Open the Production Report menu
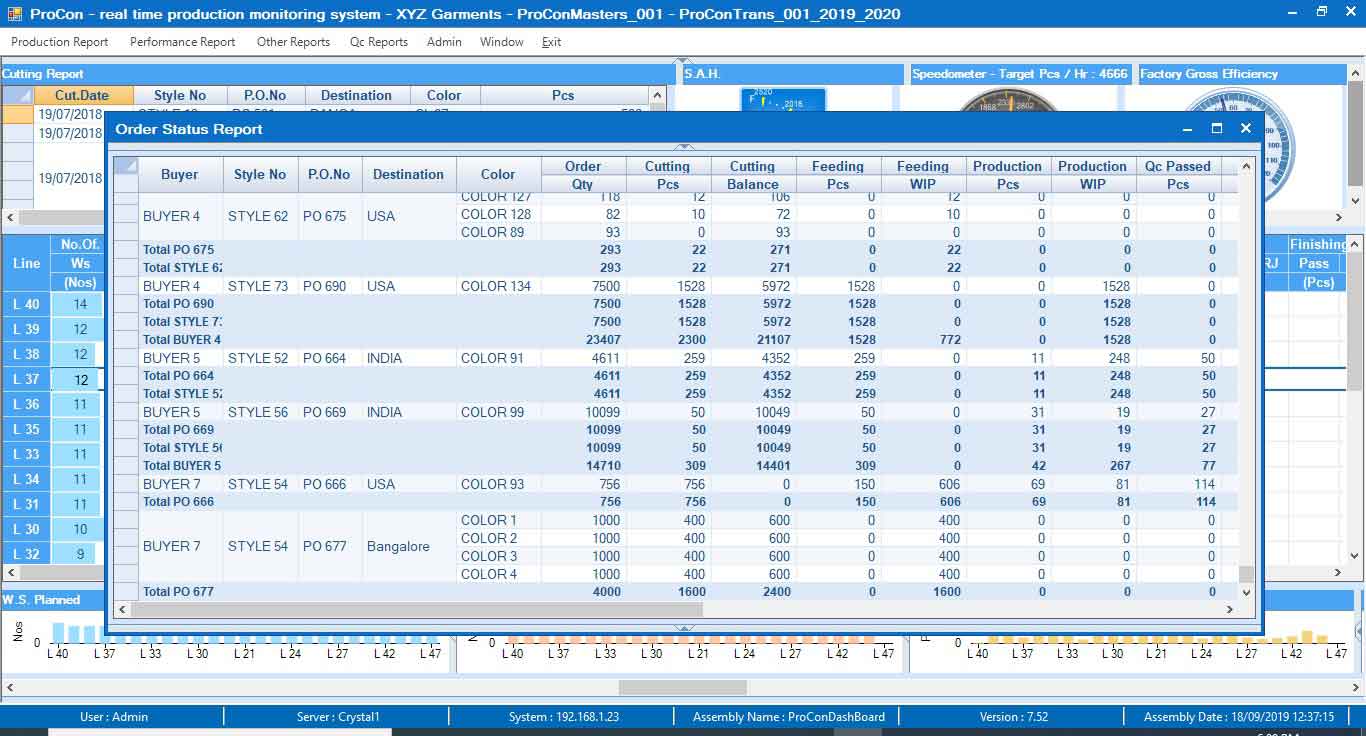Screen dimensions: 1366x736 click(59, 42)
